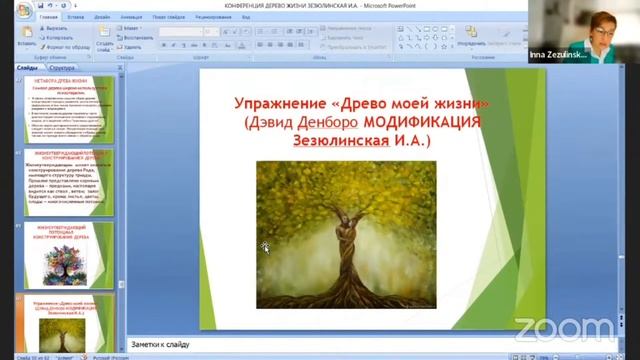Align text right

click(x=280, y=45)
